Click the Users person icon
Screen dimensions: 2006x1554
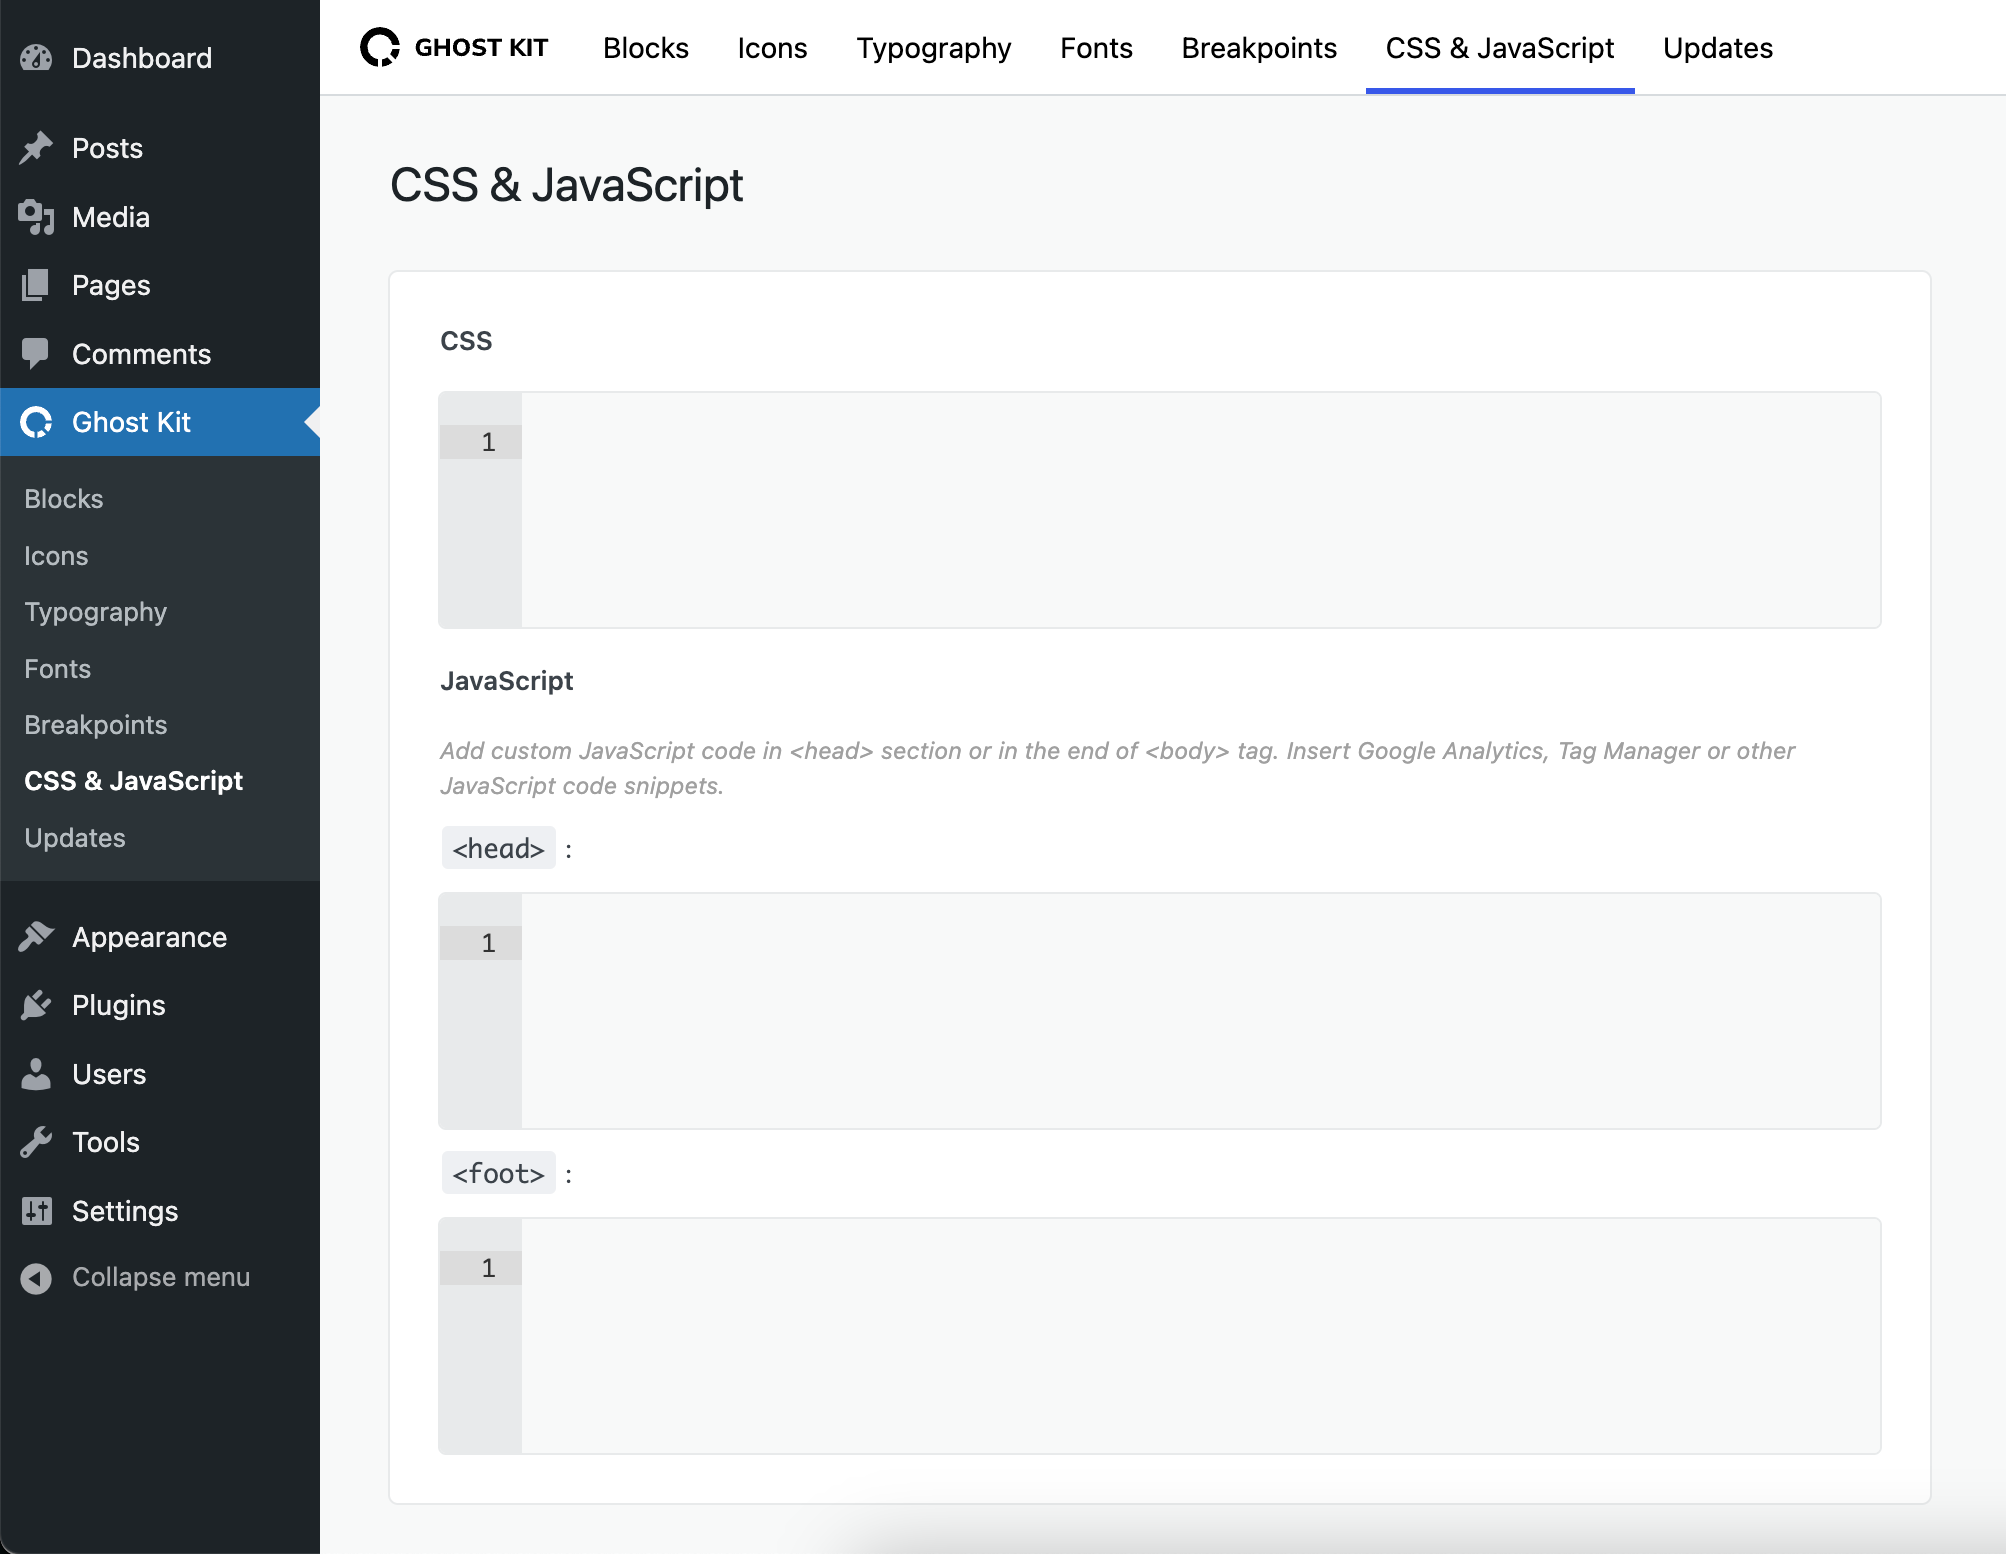pos(36,1073)
